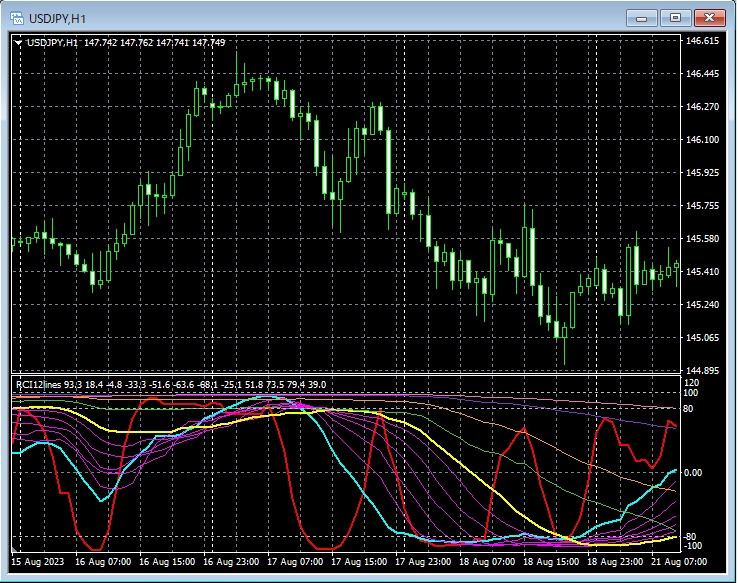This screenshot has height=583, width=738.
Task: Click the 146.270 price axis label
Action: click(703, 107)
